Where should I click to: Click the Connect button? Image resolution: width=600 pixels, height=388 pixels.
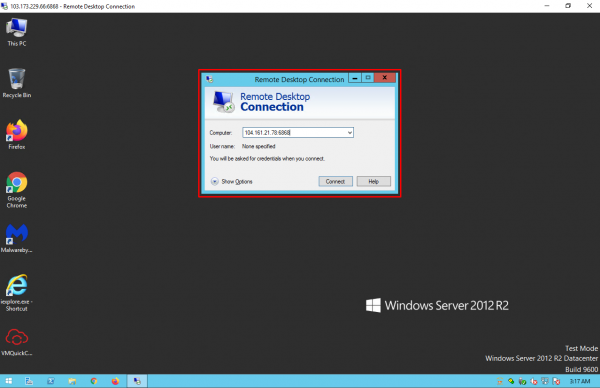tap(335, 181)
